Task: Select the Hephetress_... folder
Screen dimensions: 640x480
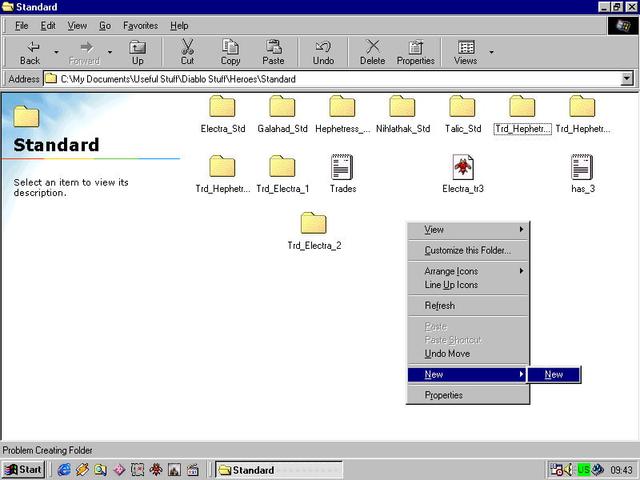Action: (342, 114)
